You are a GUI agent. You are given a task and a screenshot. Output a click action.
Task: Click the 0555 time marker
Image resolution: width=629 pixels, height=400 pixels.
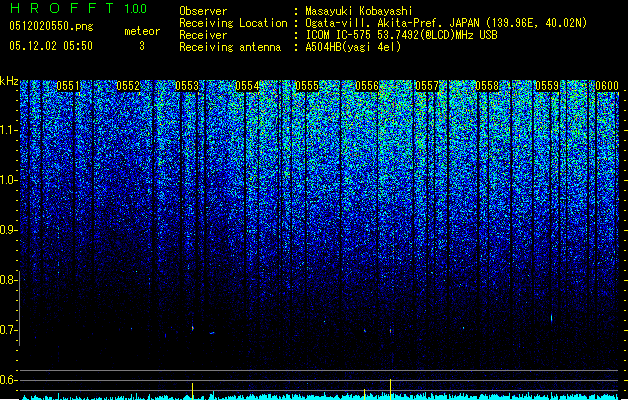tap(307, 86)
